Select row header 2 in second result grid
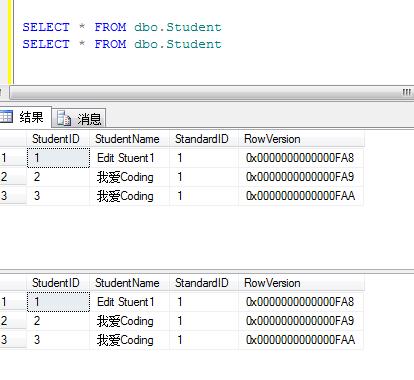The height and width of the screenshot is (380, 414). [13, 321]
